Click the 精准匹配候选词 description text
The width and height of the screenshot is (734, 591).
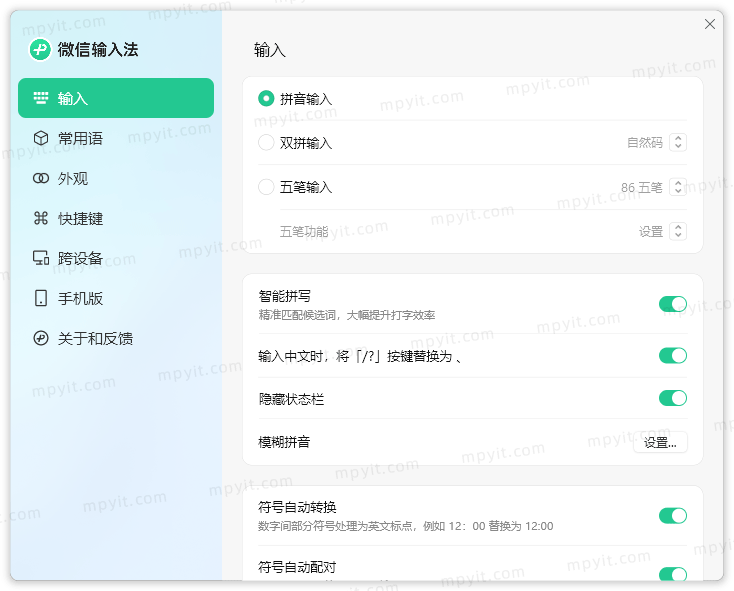point(346,315)
